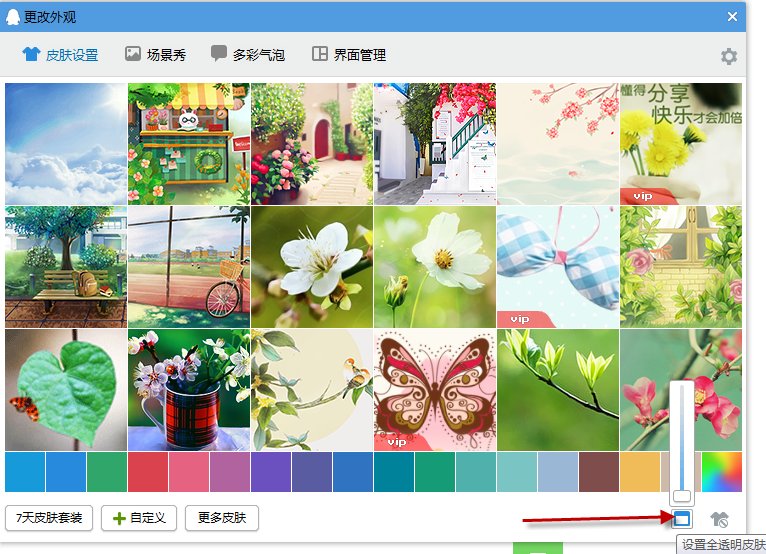Viewport: 766px width, 554px height.
Task: Pick the orange-yellow color swatch
Action: click(x=640, y=472)
